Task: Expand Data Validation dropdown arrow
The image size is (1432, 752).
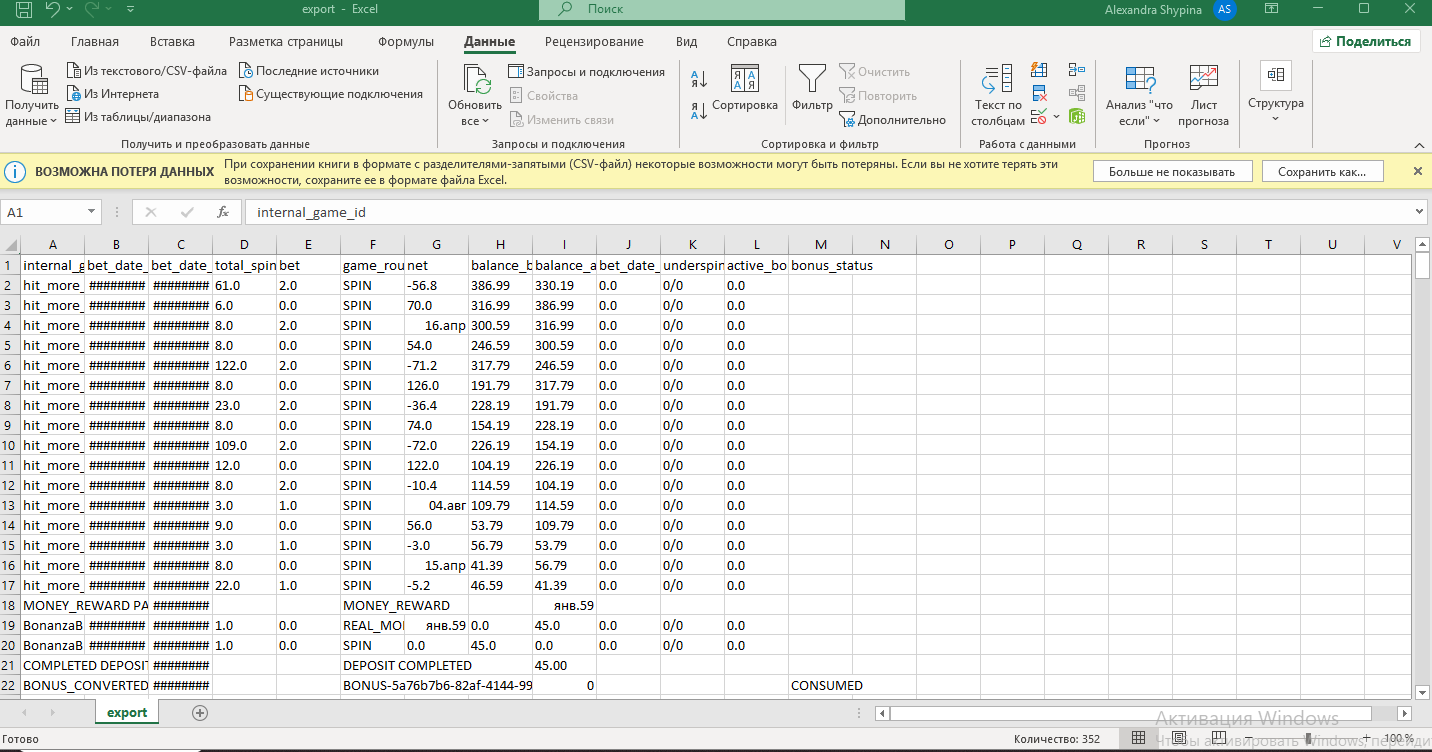Action: [1055, 117]
